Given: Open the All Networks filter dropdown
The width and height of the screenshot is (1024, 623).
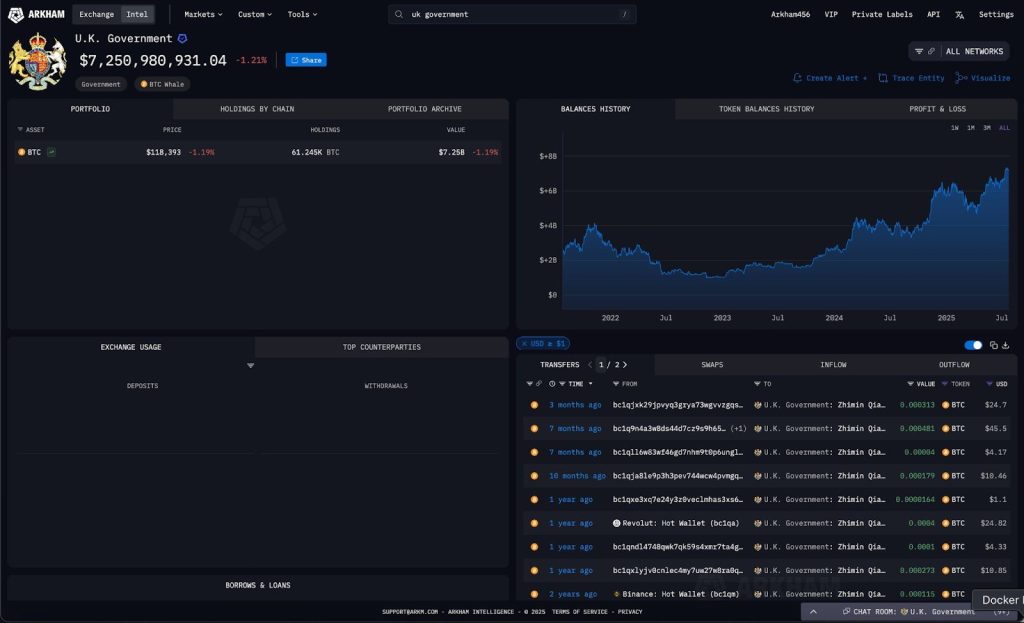Looking at the screenshot, I should (959, 51).
